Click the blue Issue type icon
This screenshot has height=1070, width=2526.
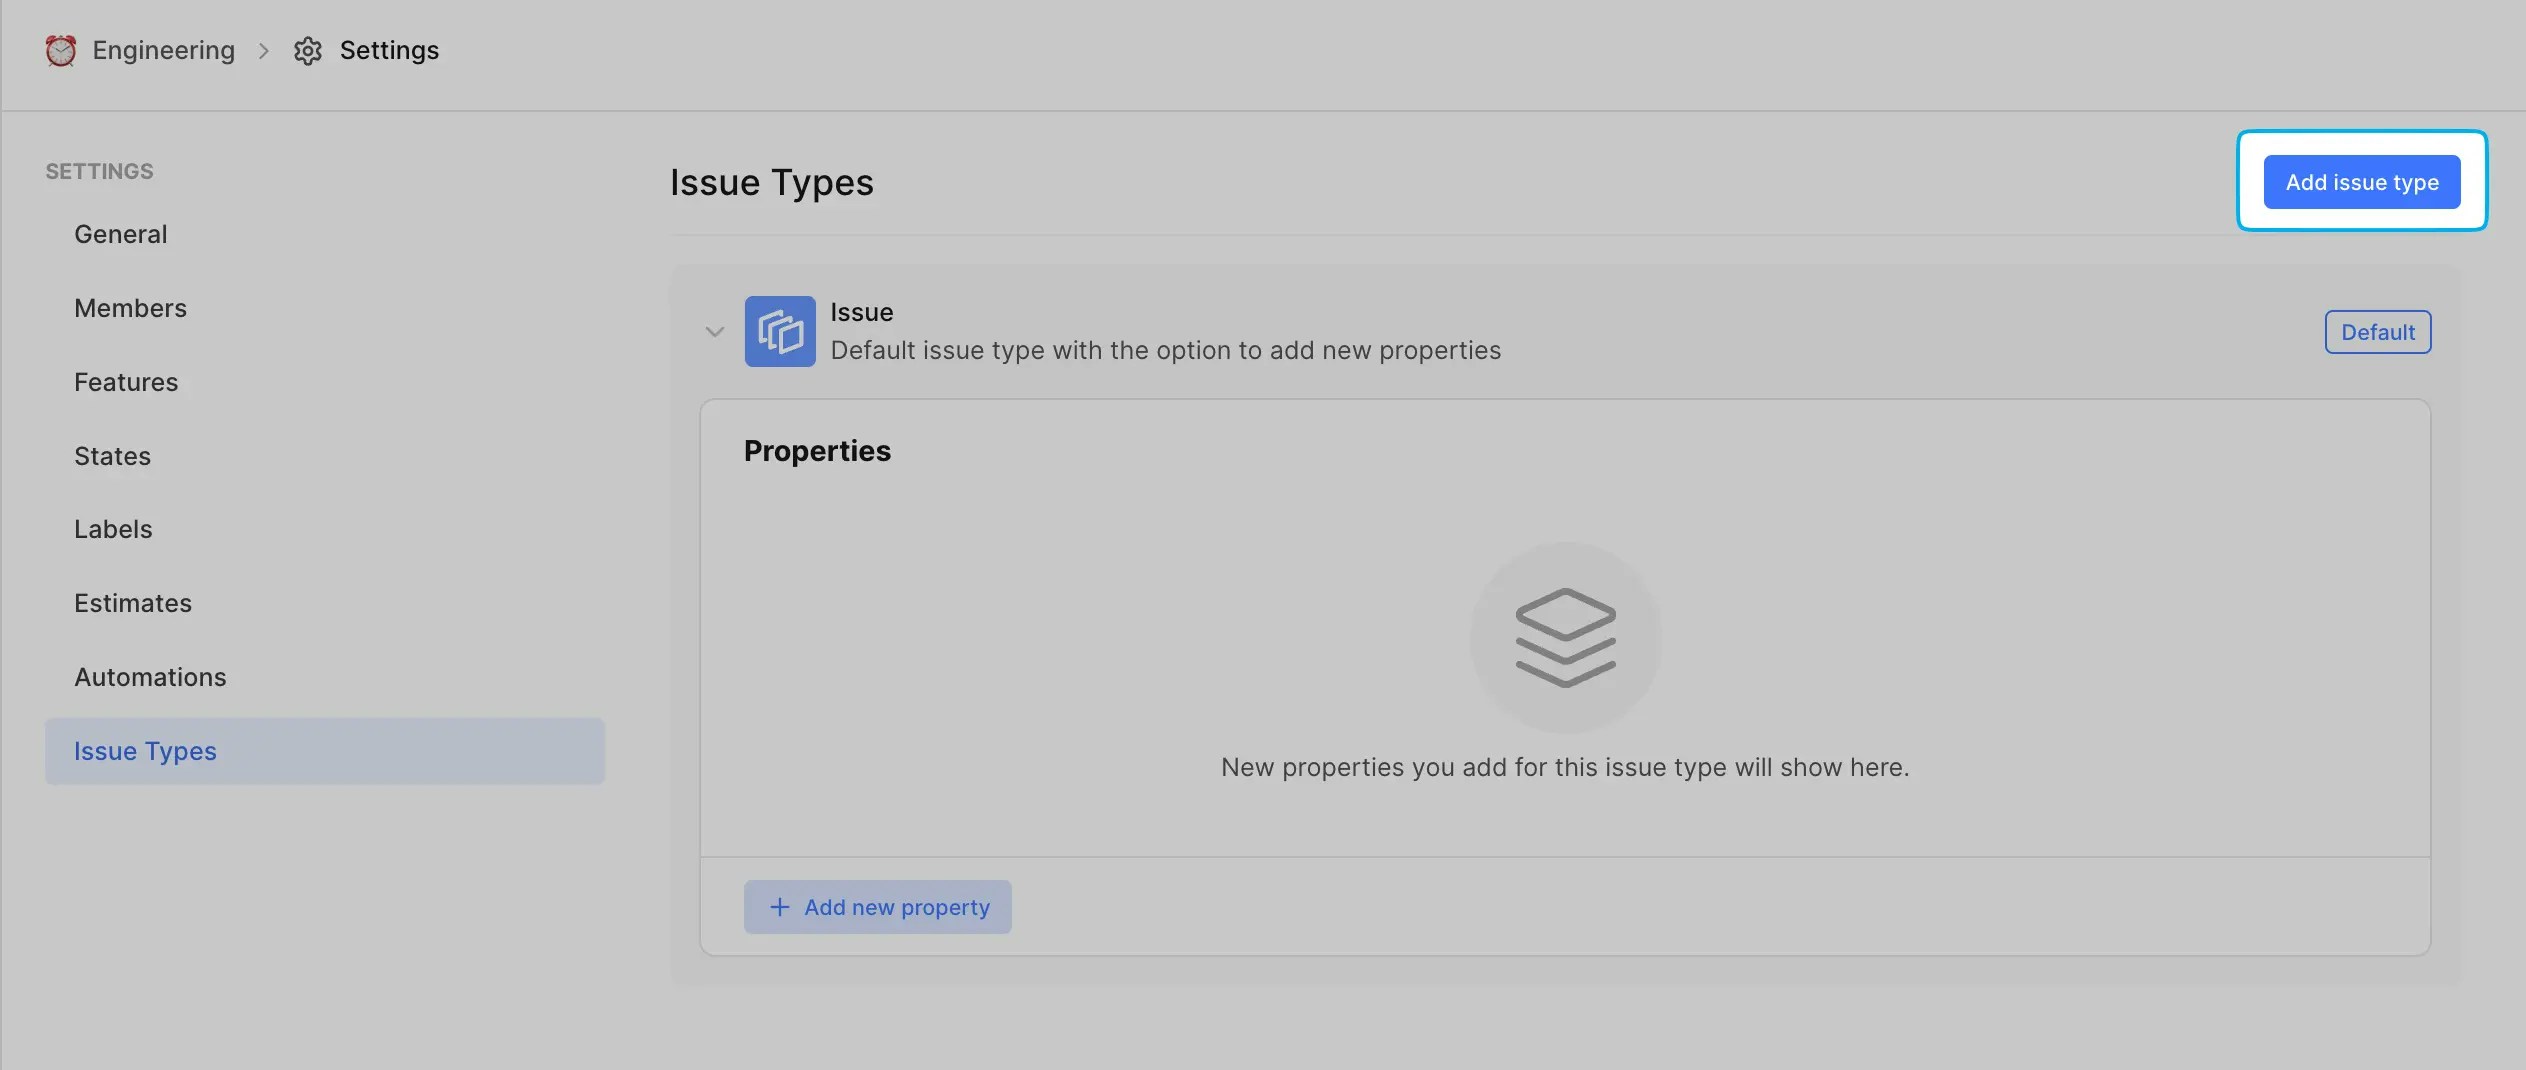pos(780,331)
